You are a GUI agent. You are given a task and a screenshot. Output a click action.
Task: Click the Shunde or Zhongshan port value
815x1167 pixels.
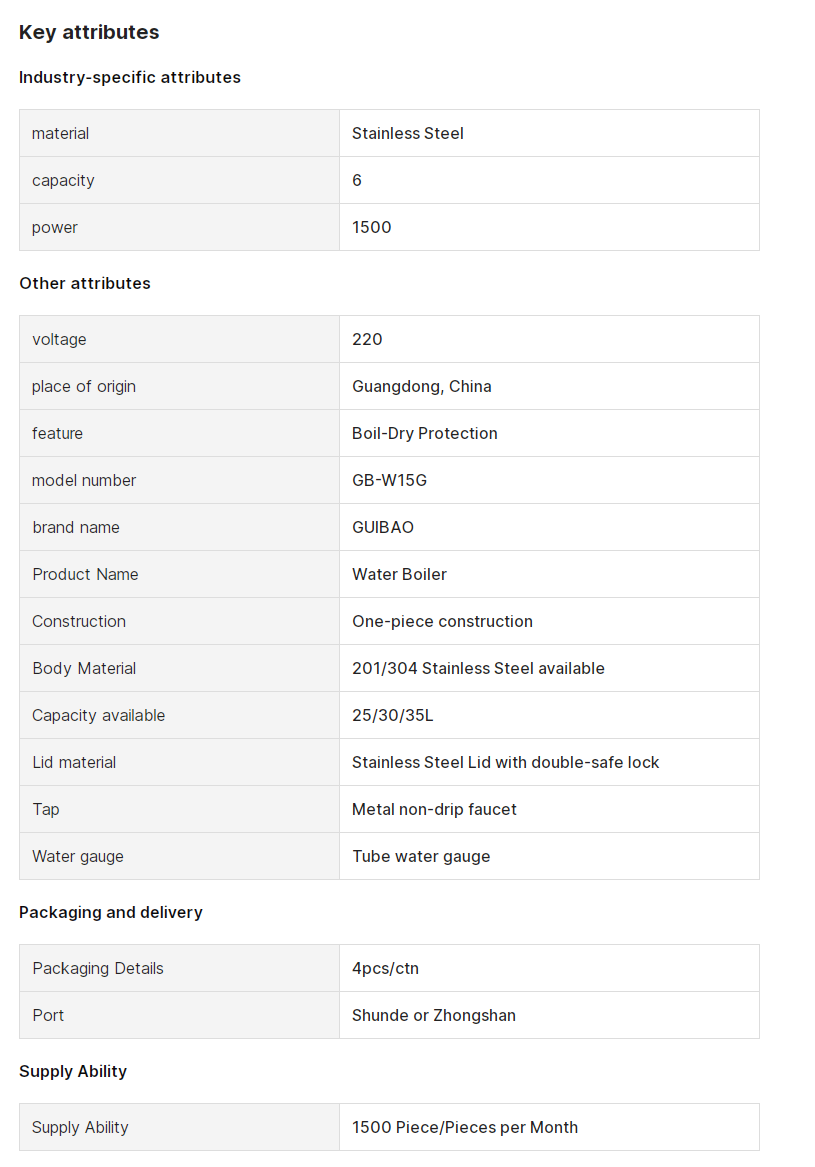pos(433,1015)
